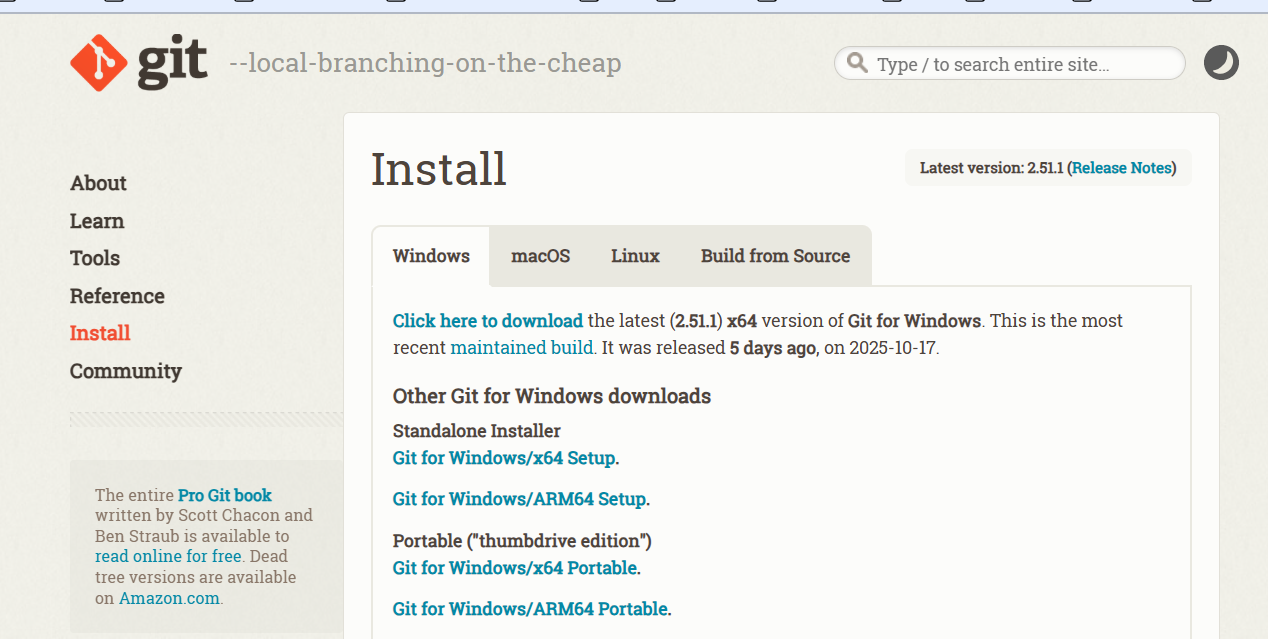
Task: Download Git for Windows/ARM64 Setup
Action: tap(519, 498)
